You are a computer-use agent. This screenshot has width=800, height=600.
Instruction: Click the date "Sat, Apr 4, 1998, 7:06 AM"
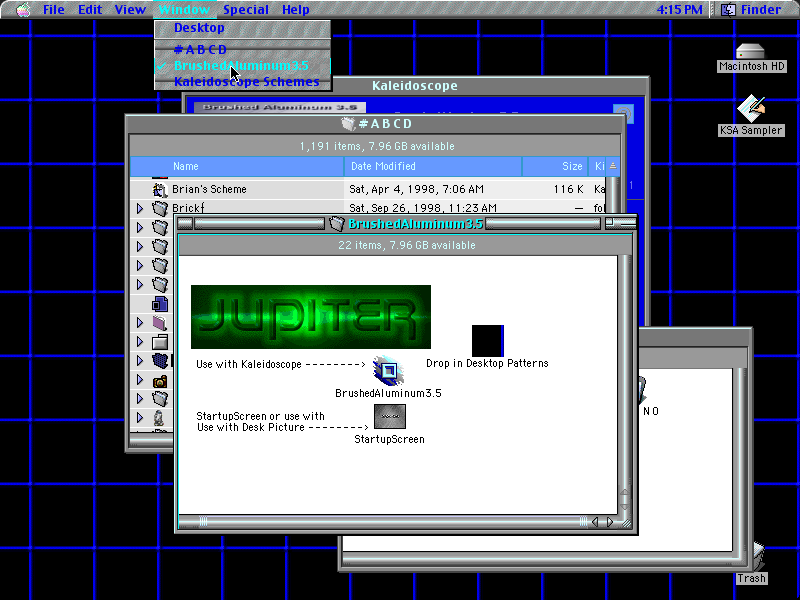coord(416,189)
